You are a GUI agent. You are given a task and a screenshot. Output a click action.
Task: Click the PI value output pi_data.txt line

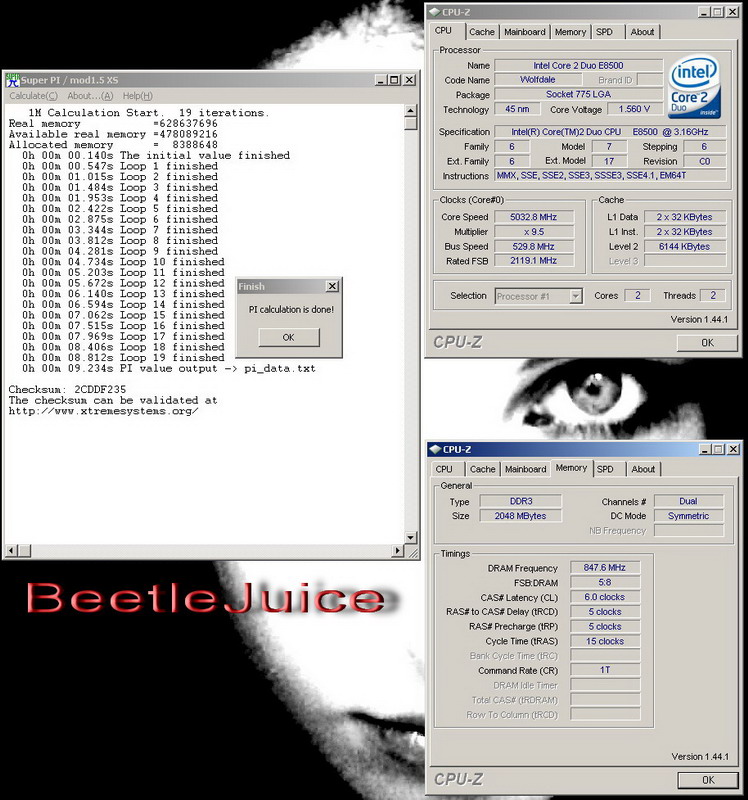click(x=169, y=368)
